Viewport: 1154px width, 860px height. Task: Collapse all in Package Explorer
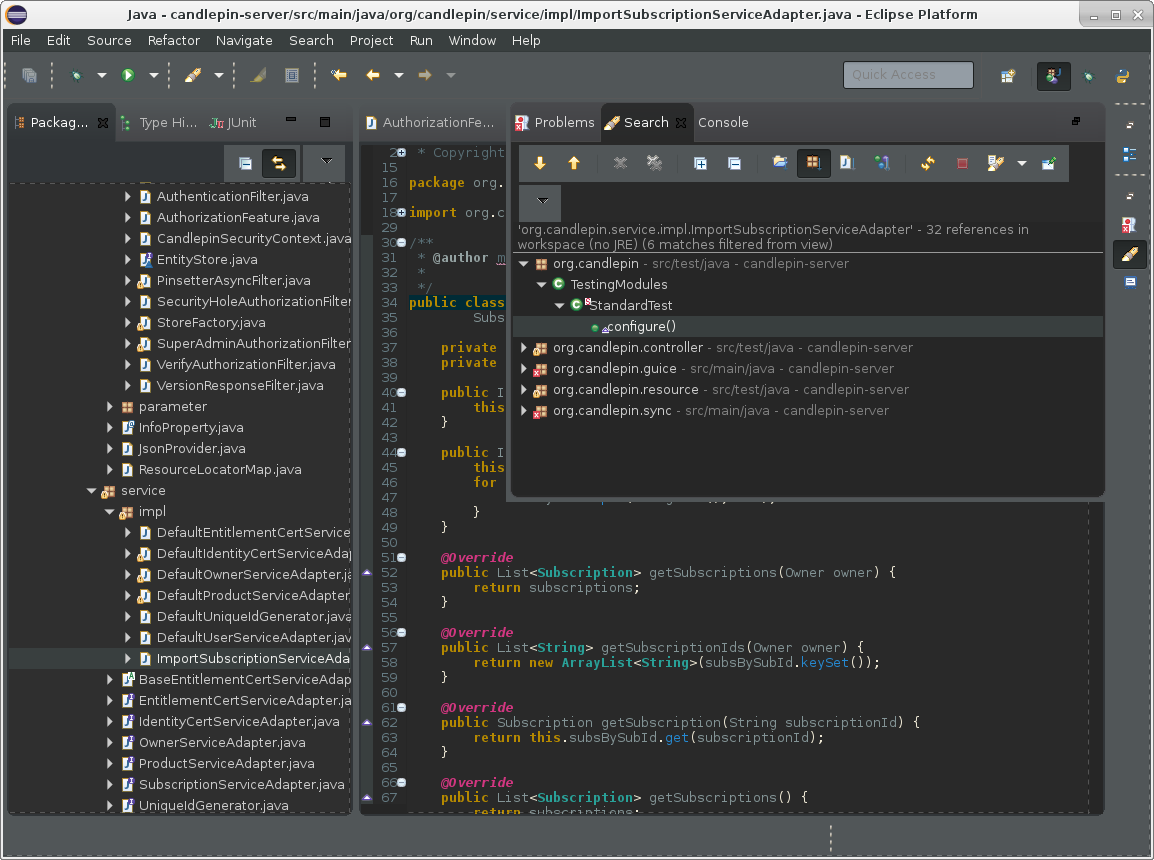245,163
